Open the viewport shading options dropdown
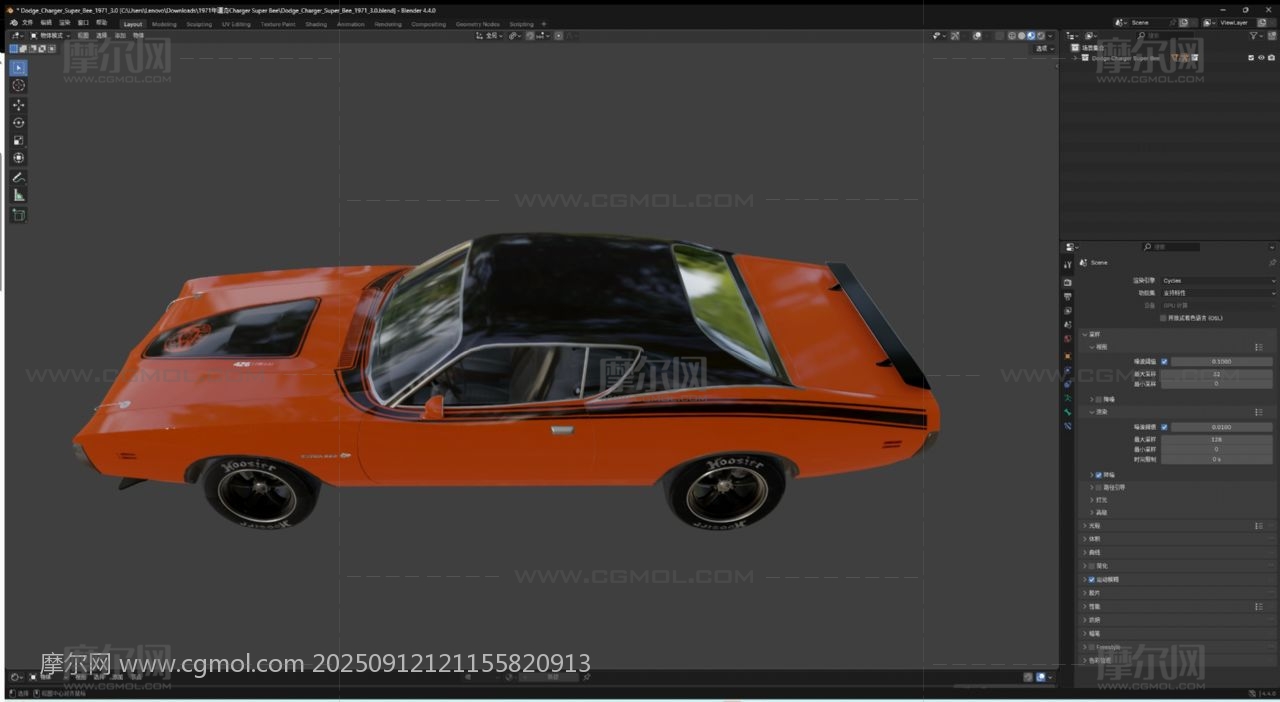This screenshot has width=1280, height=702. (1051, 36)
